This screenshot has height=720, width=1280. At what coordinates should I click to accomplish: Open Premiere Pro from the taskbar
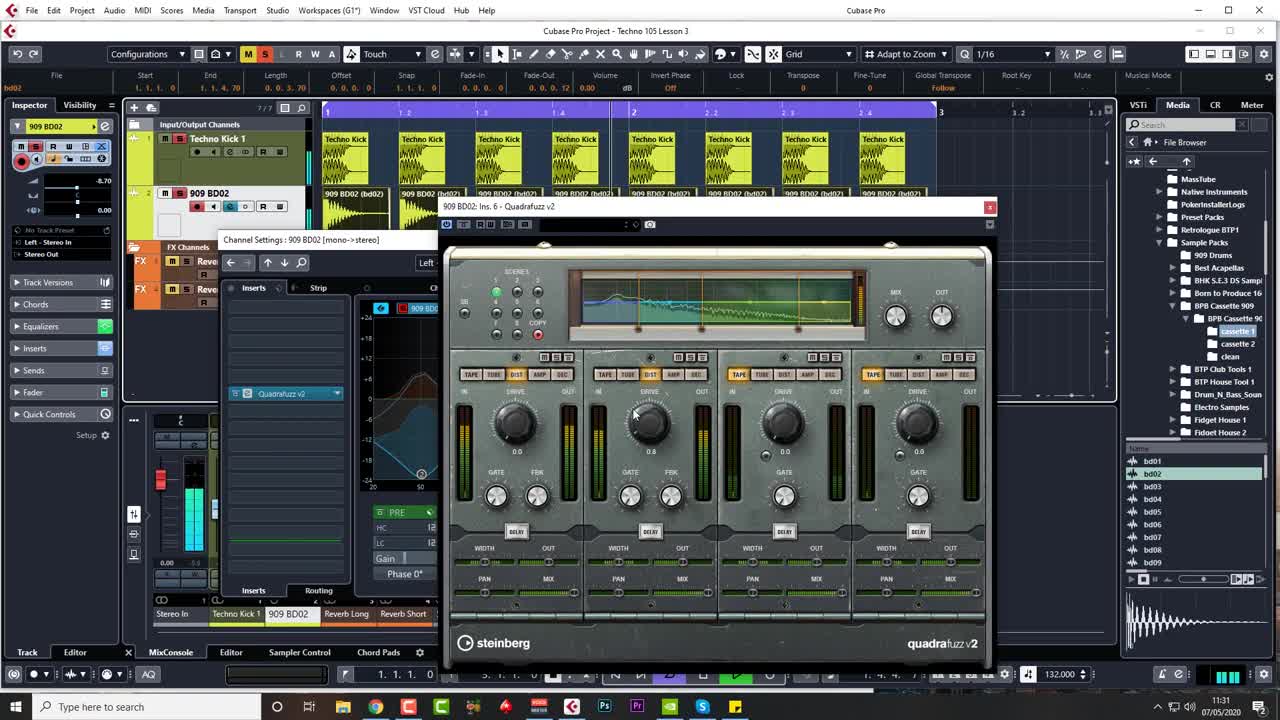tap(637, 707)
